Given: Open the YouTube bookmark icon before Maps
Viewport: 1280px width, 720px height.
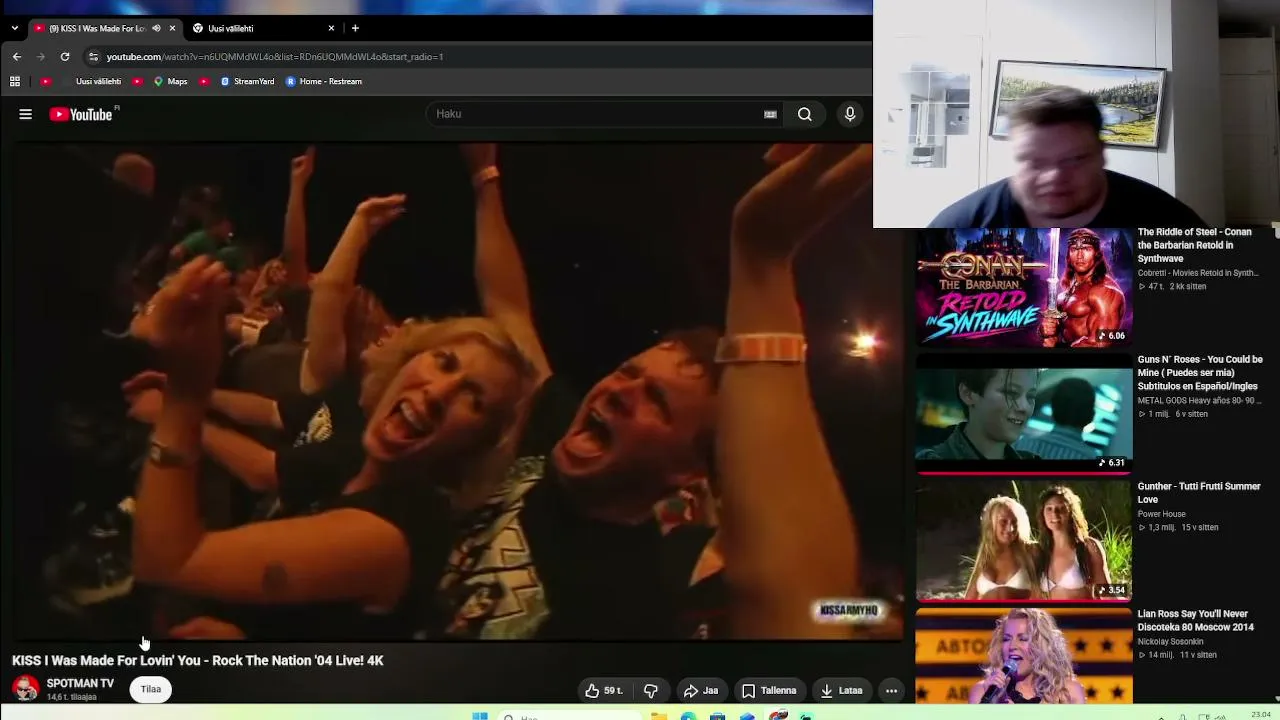Looking at the screenshot, I should pyautogui.click(x=138, y=81).
